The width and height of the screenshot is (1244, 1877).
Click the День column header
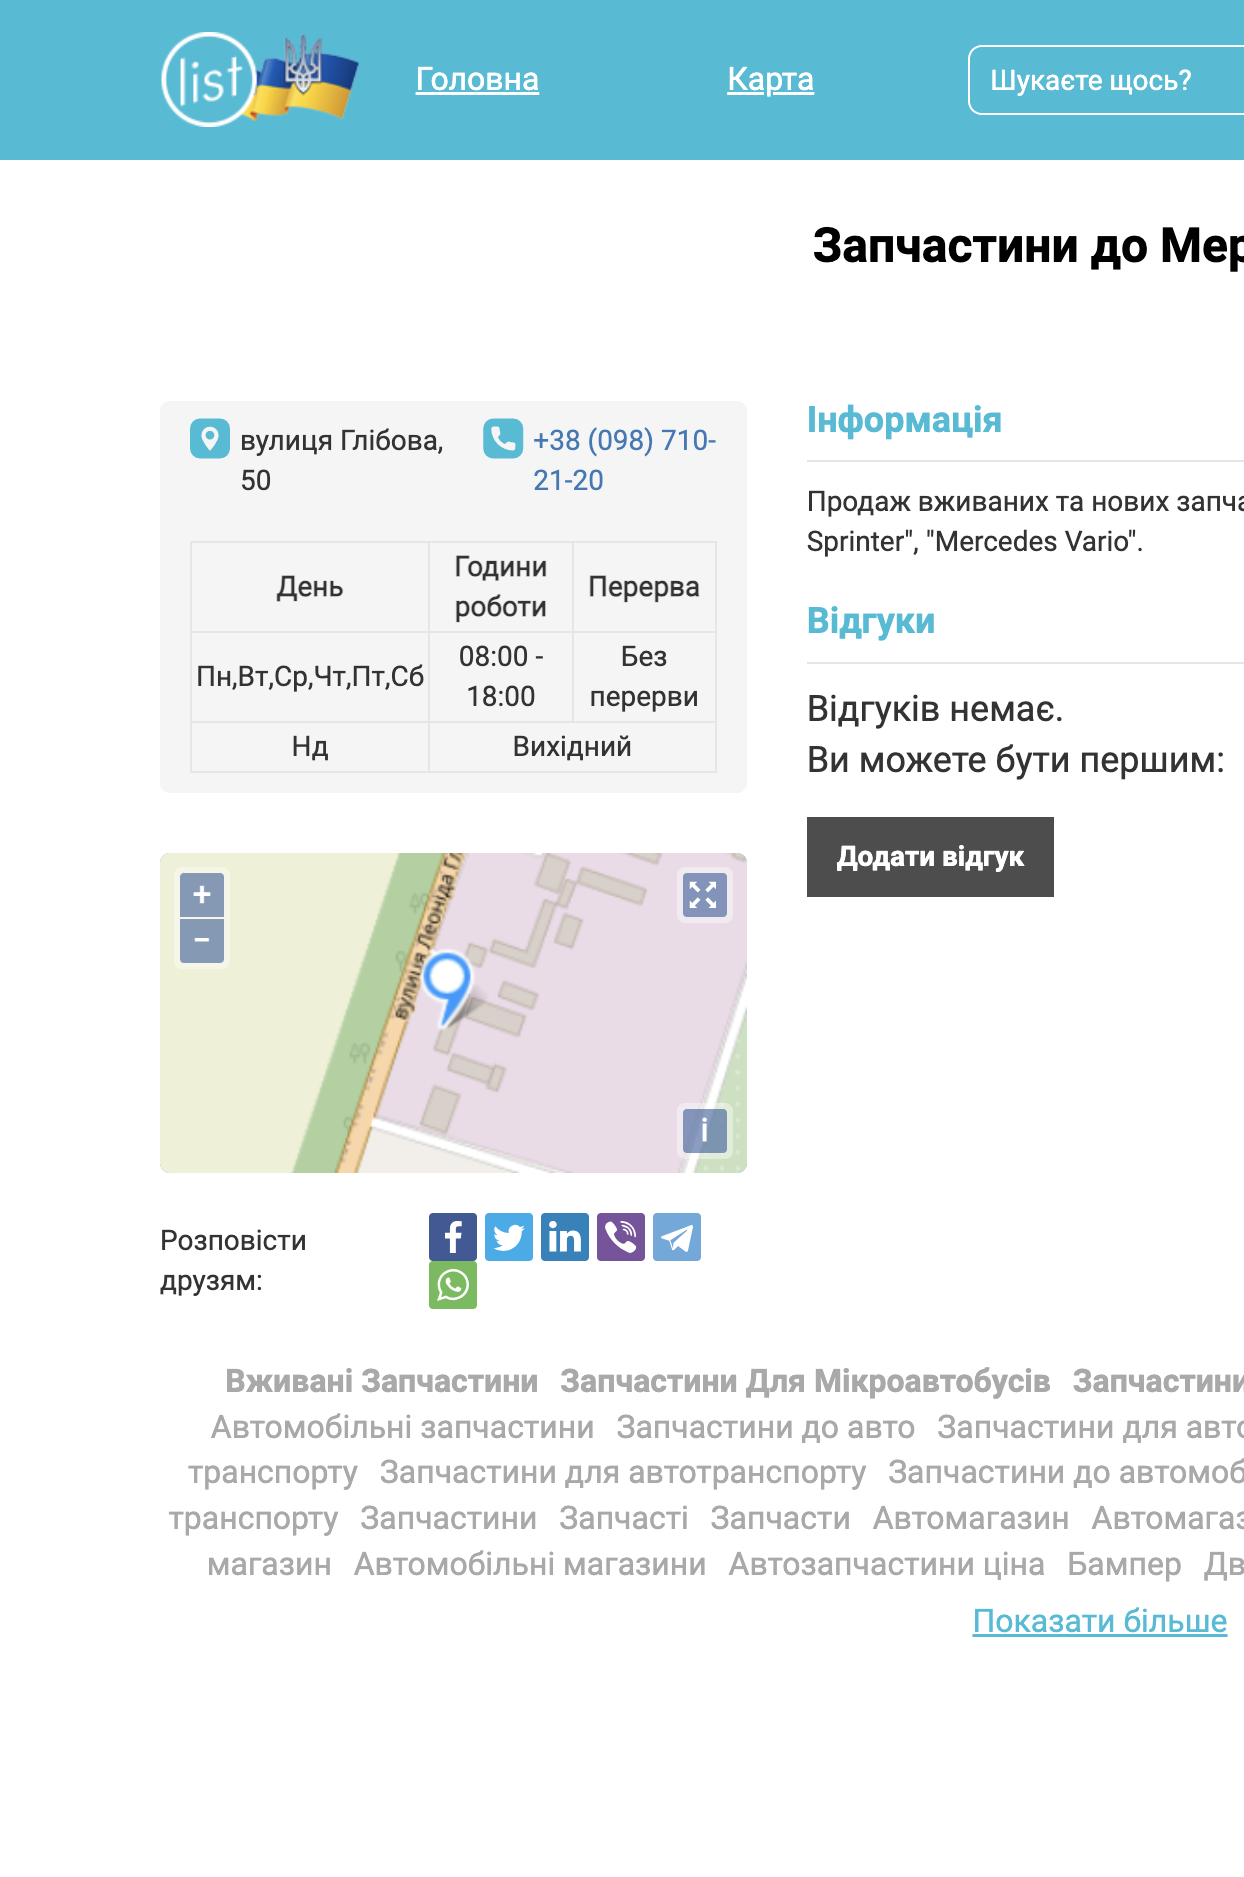[x=310, y=587]
